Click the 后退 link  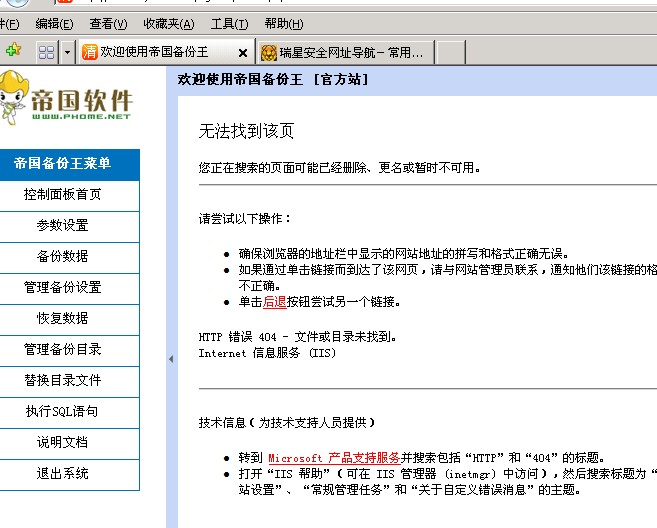click(x=274, y=302)
